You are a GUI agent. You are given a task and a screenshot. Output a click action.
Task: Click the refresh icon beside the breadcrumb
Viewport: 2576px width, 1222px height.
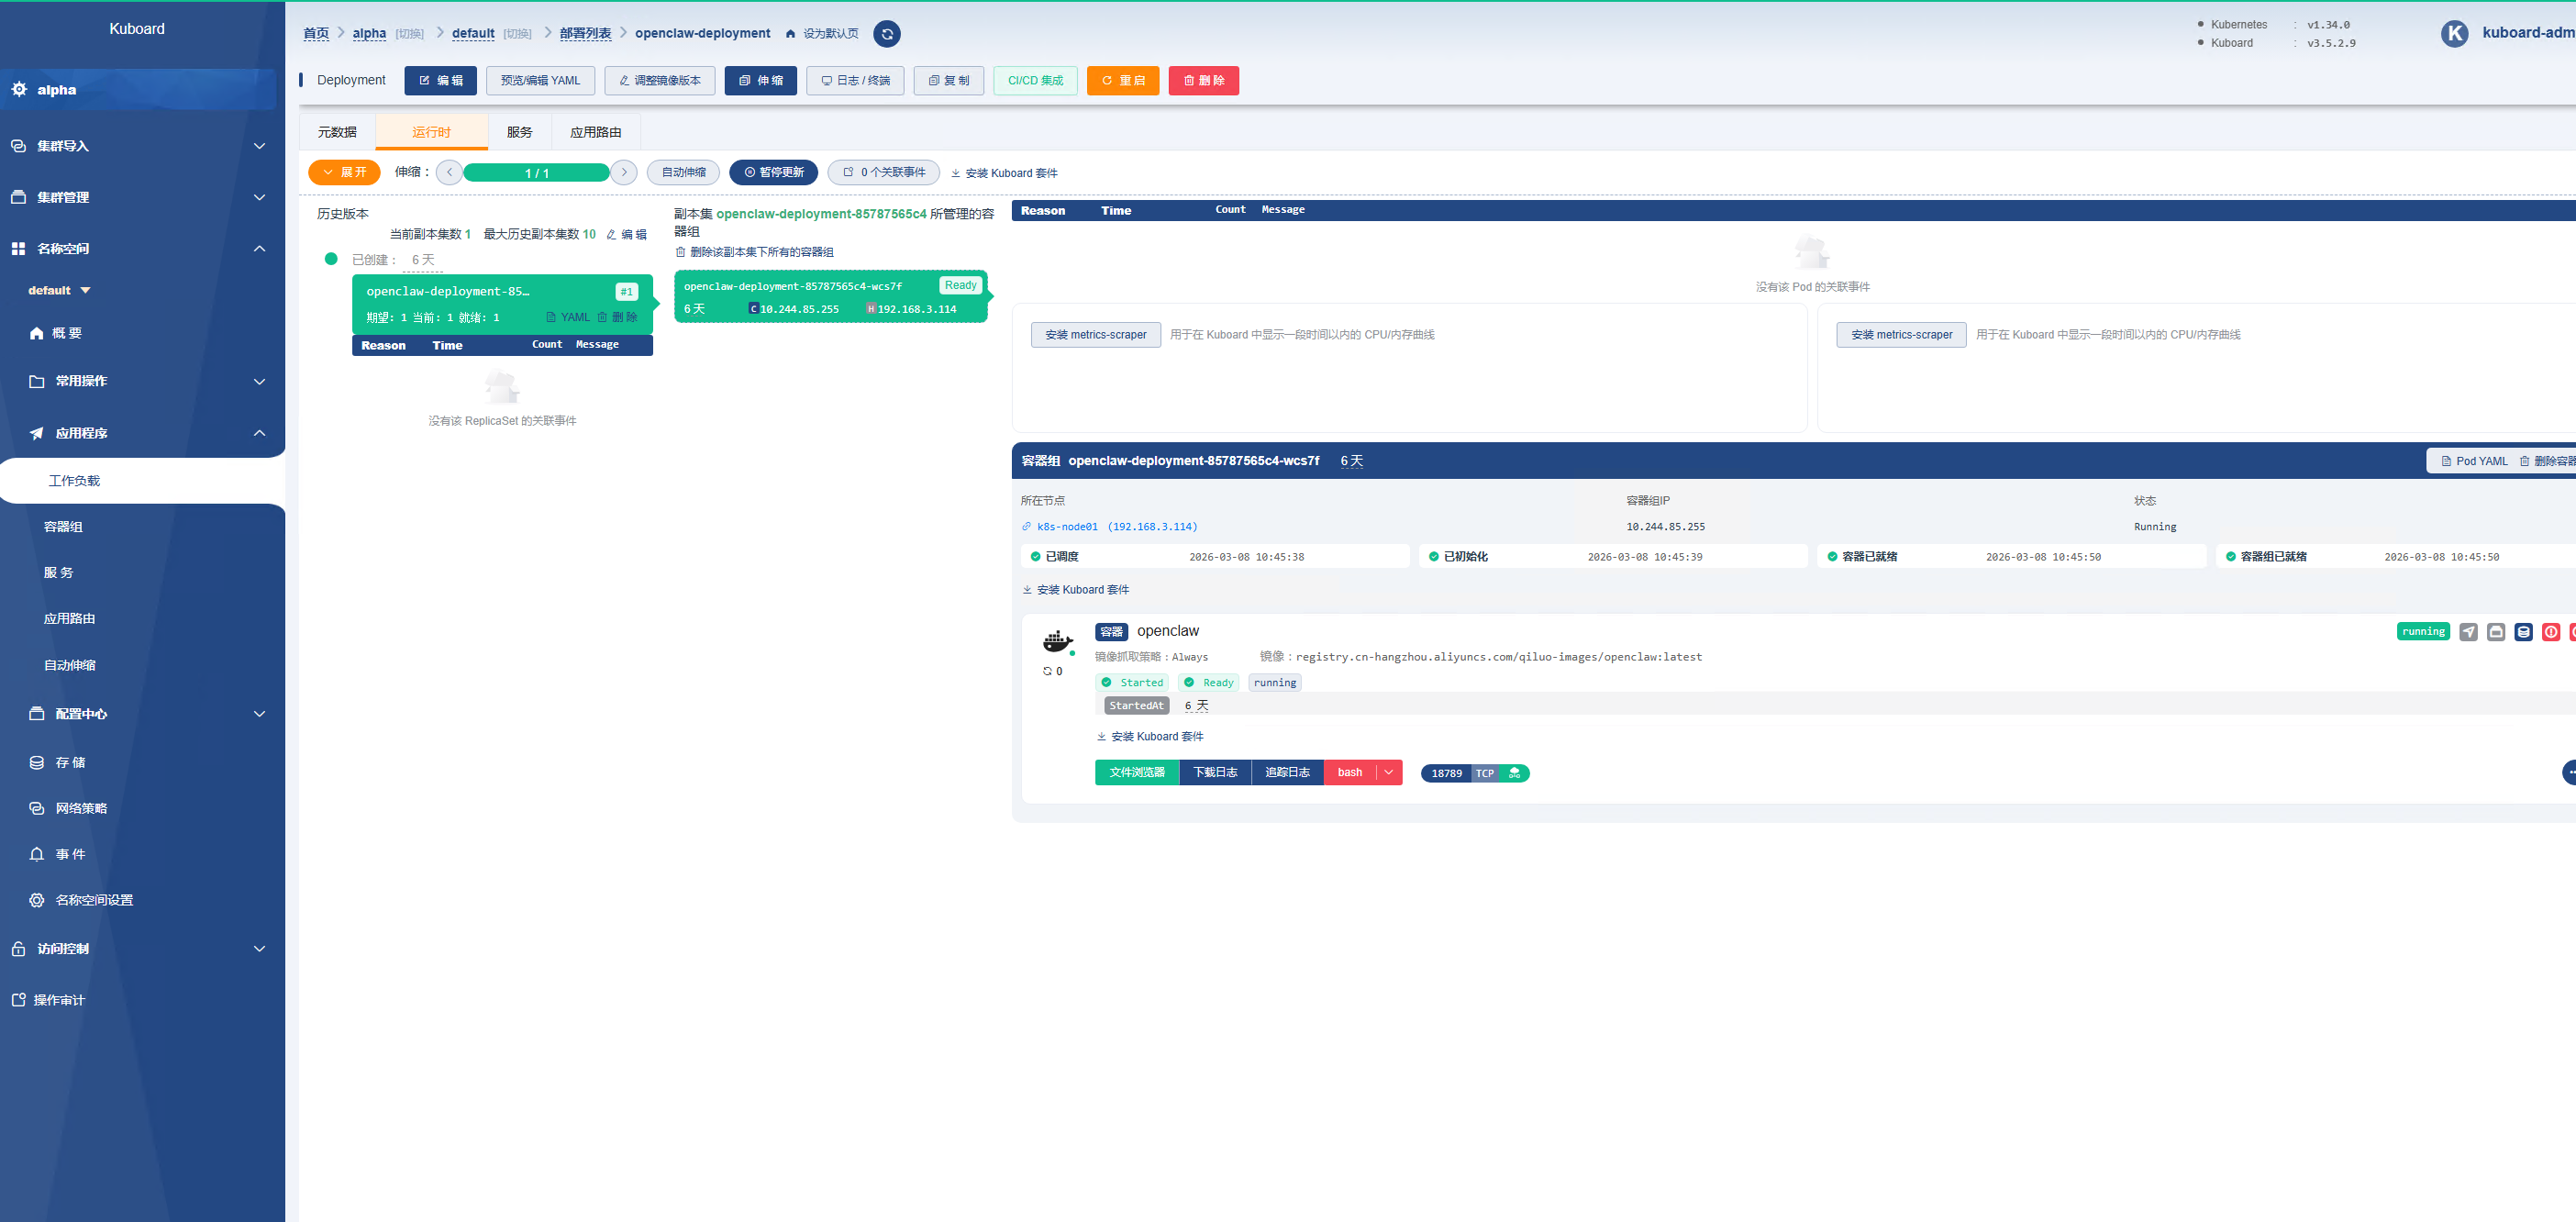pos(886,34)
